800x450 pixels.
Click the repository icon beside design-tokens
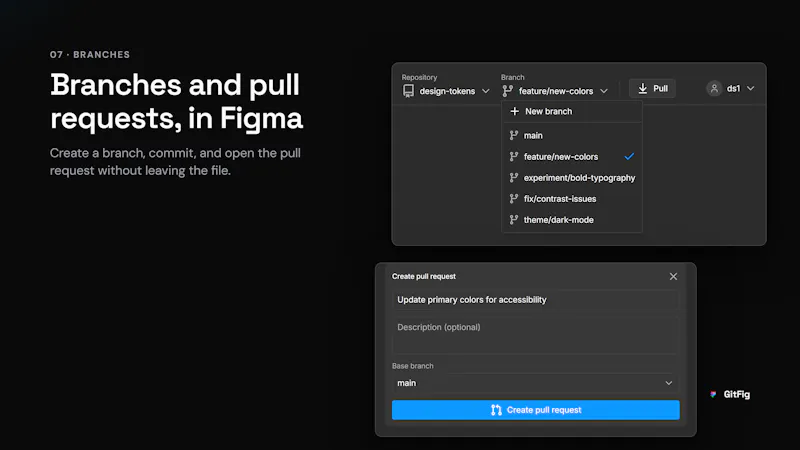click(408, 91)
